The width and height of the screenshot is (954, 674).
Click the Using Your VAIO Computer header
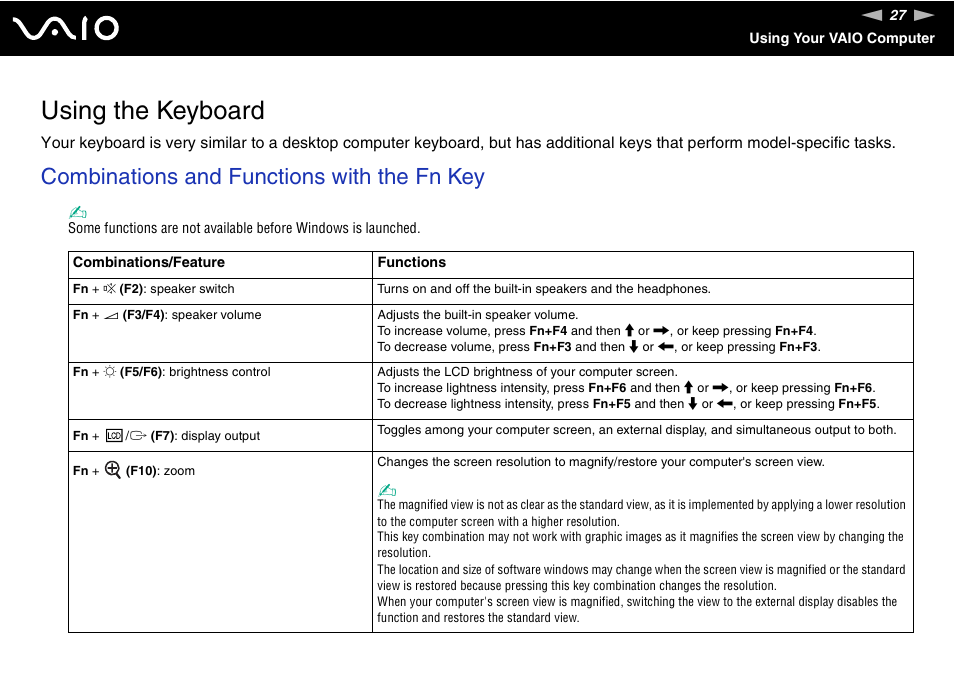click(x=841, y=38)
